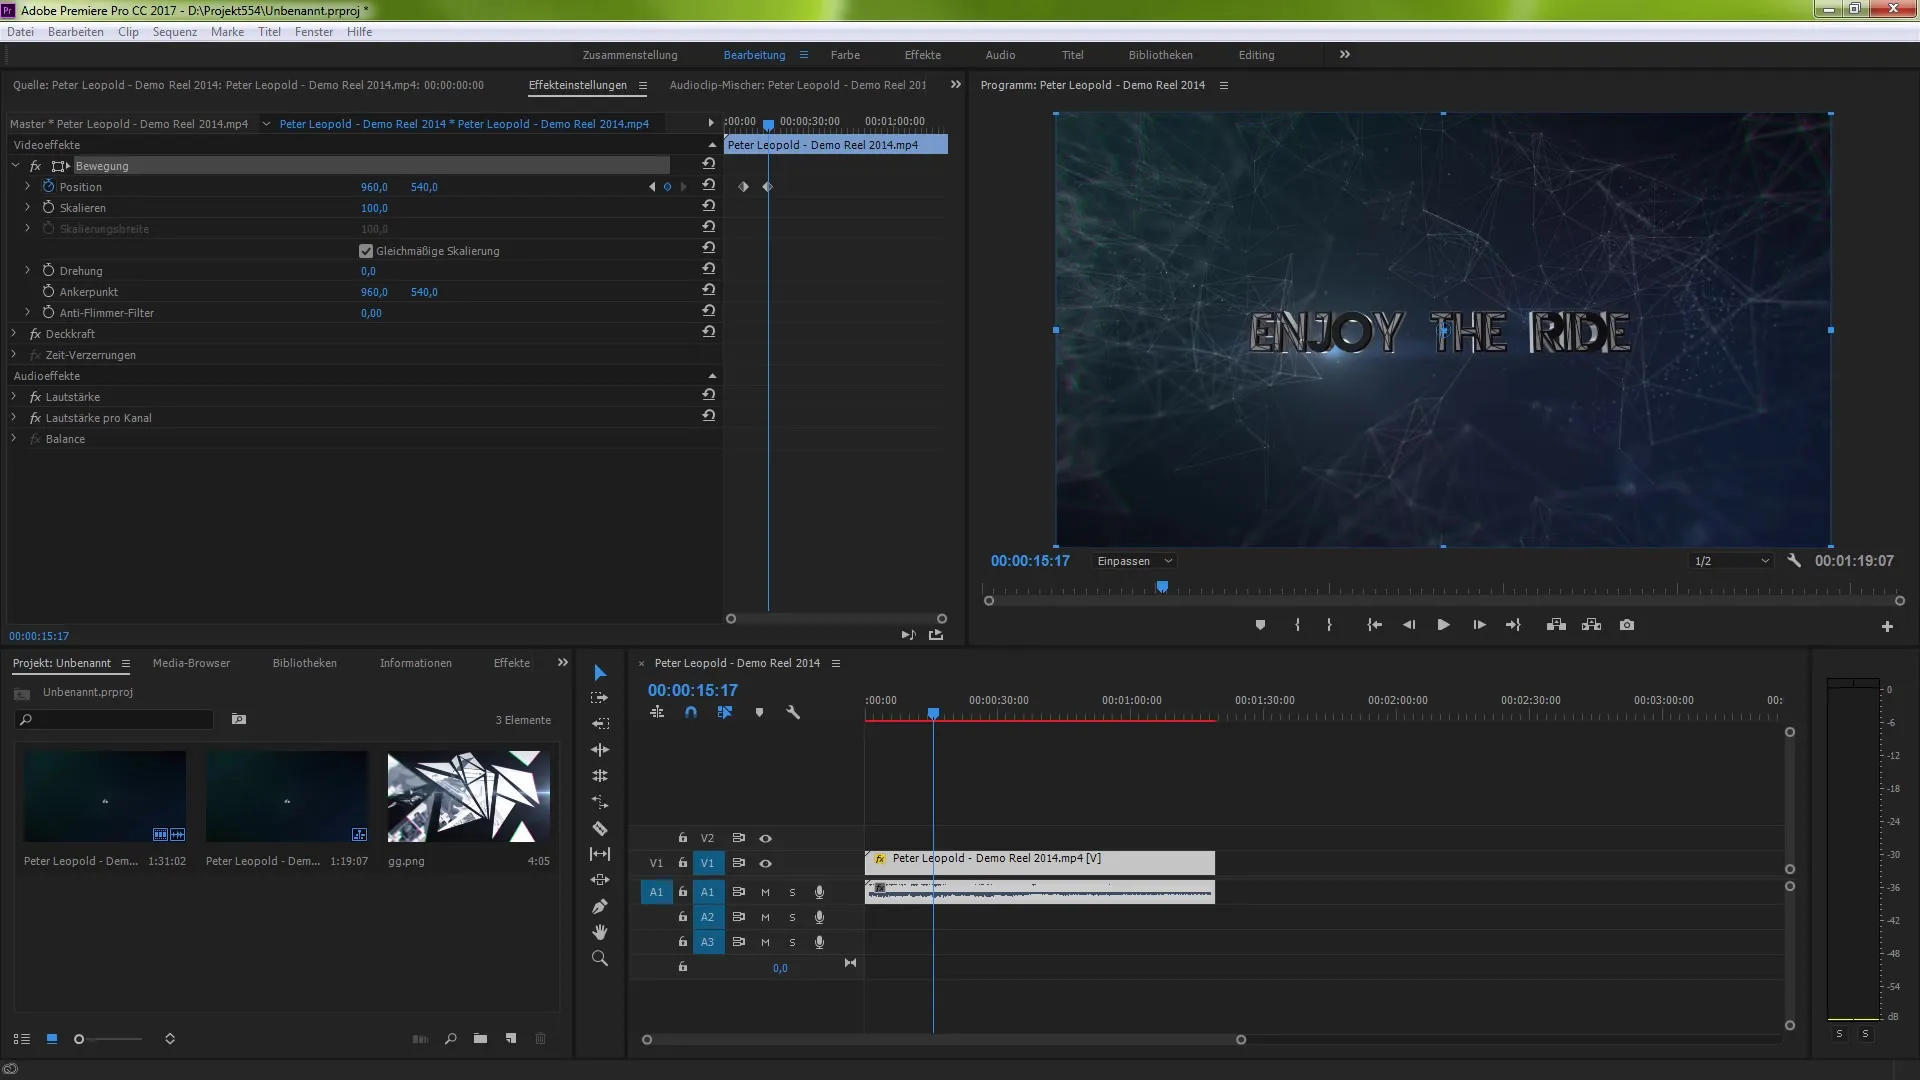Select the Pen tool
1920x1080 pixels.
(600, 906)
